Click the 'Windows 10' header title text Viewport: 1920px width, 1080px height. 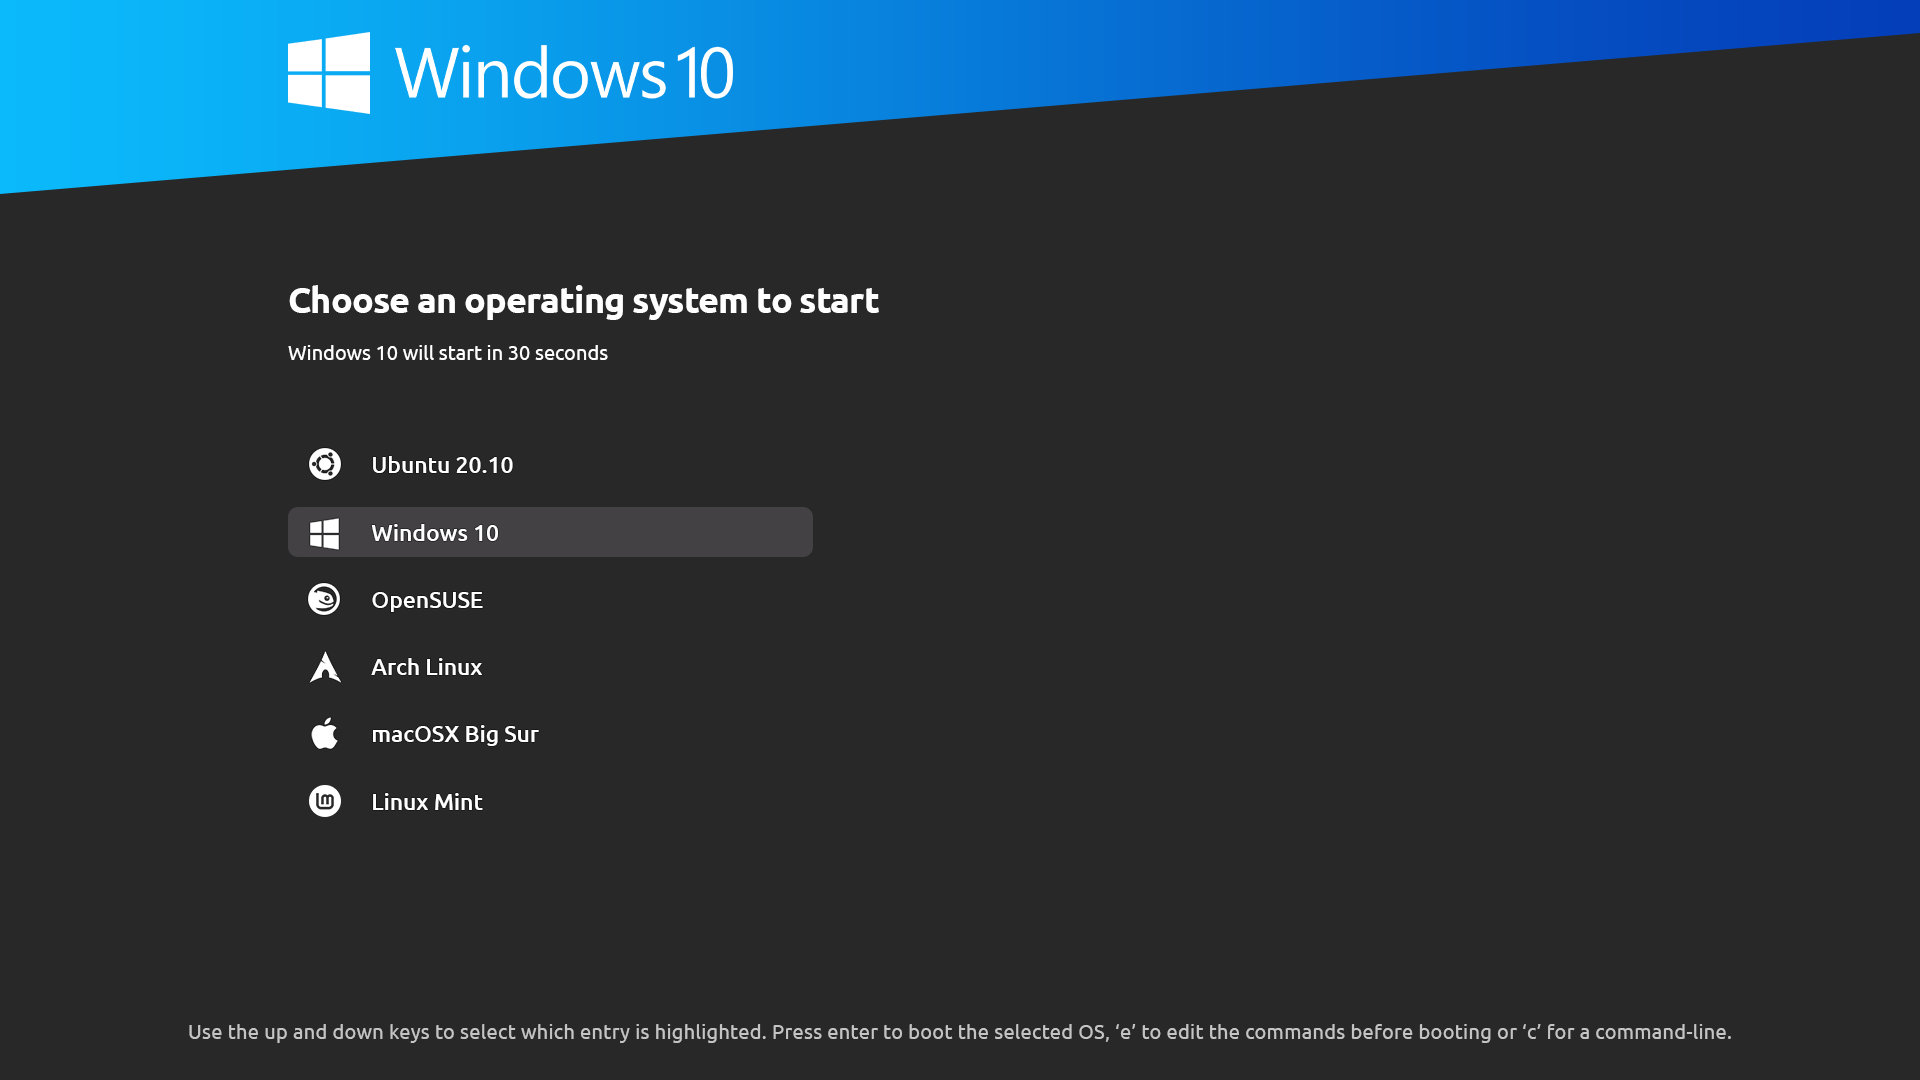click(x=564, y=72)
